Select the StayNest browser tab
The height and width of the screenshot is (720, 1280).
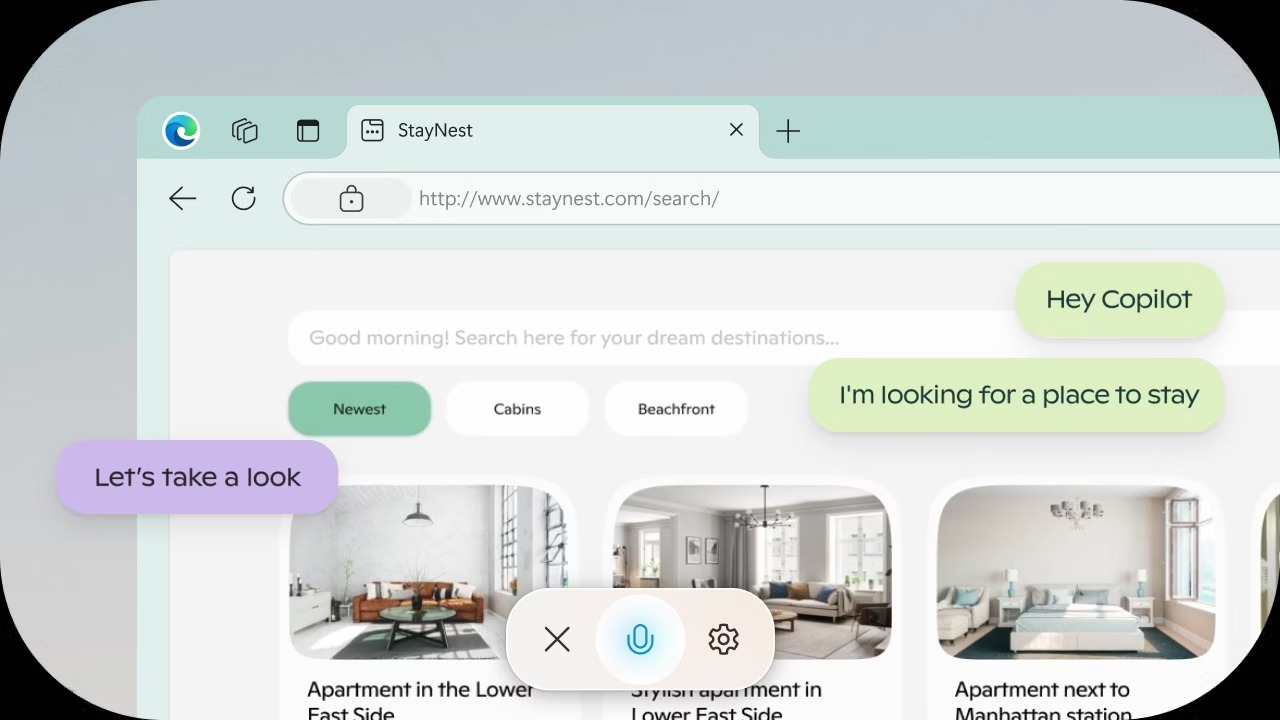click(x=553, y=130)
